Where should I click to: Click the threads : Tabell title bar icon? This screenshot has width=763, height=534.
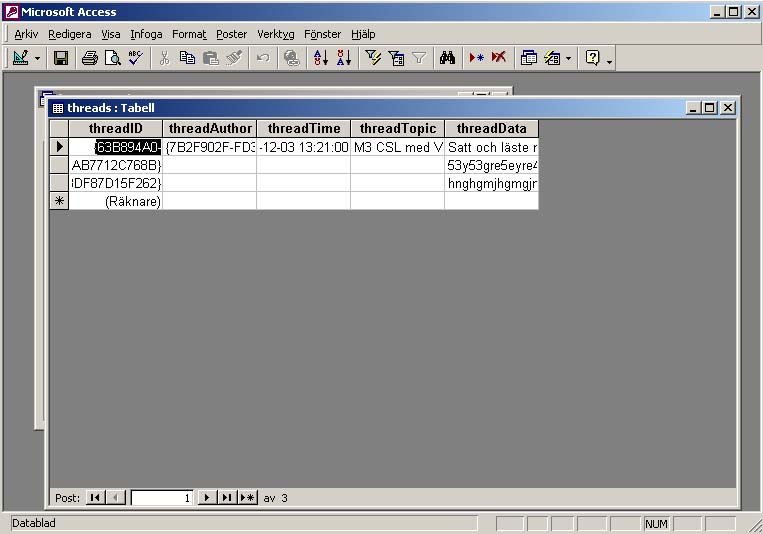click(57, 108)
